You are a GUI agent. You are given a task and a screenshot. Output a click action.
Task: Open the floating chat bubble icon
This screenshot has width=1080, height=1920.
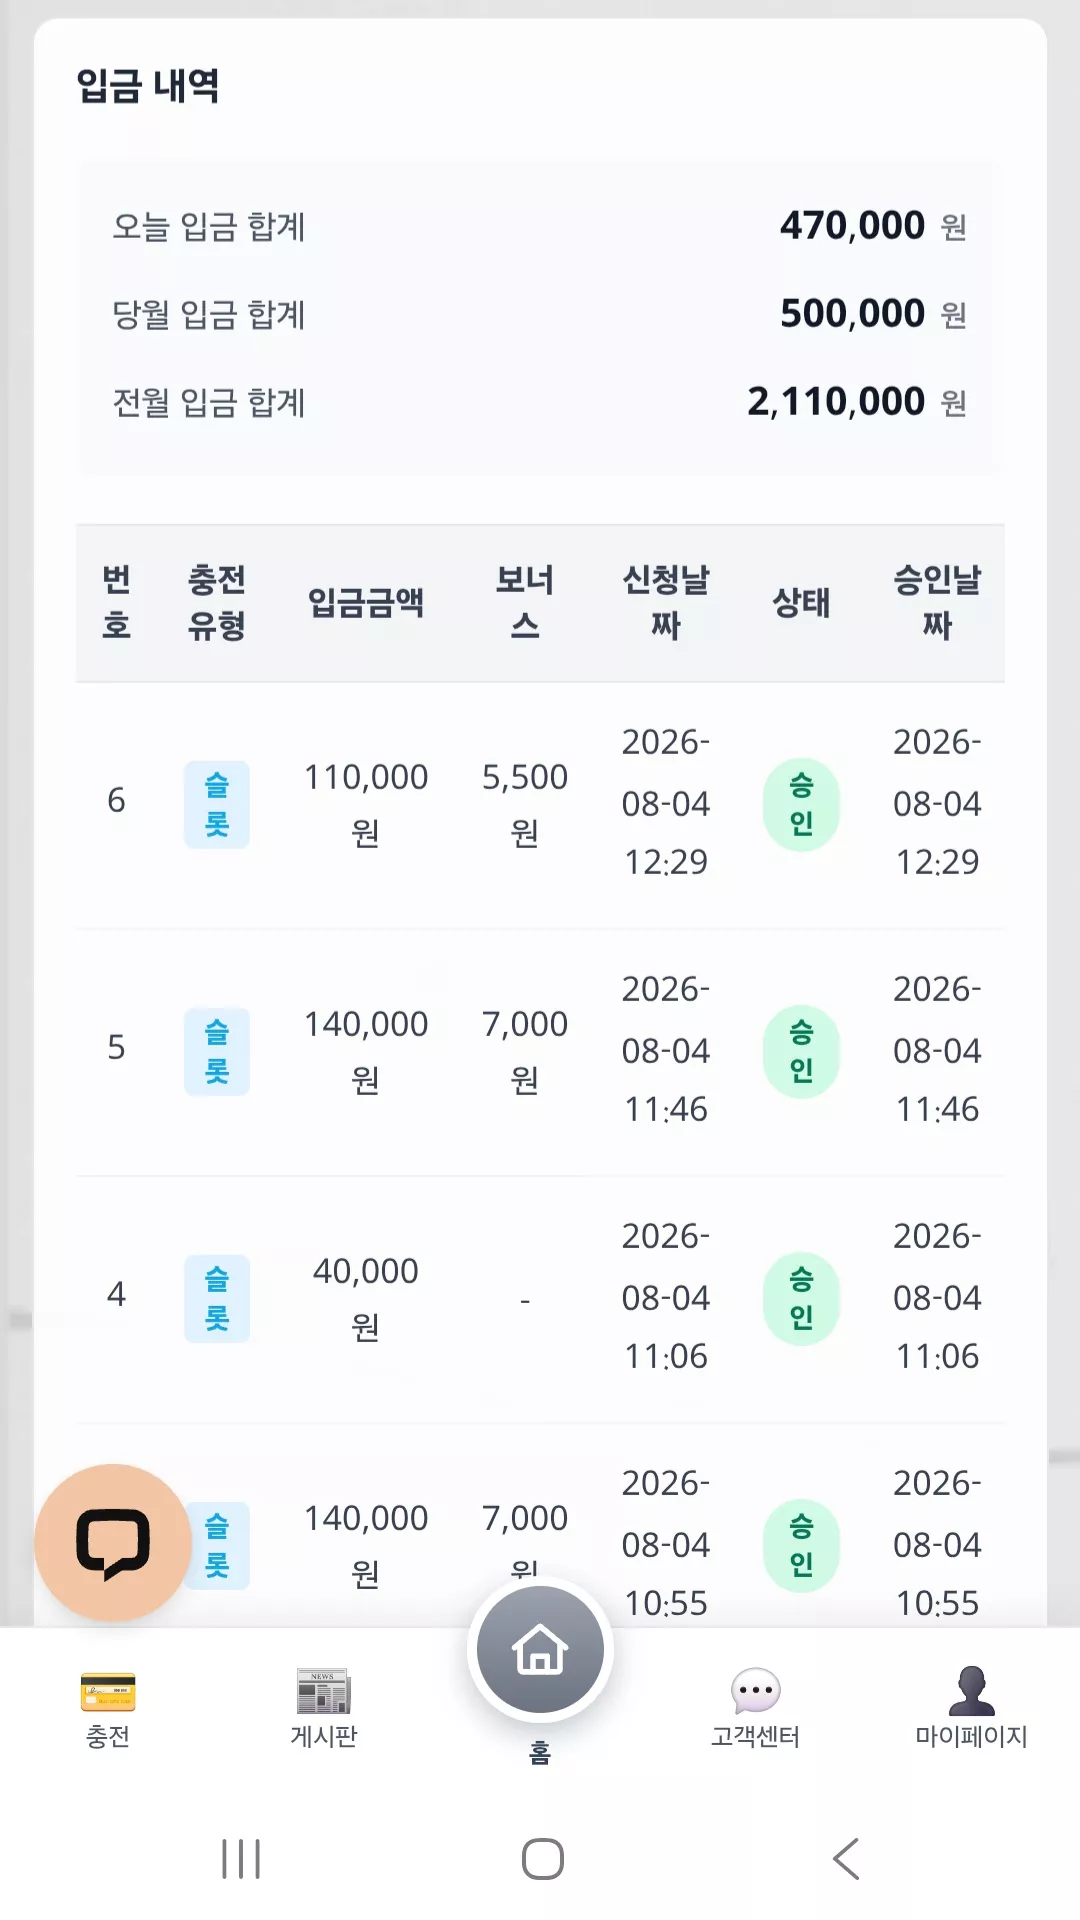point(113,1543)
